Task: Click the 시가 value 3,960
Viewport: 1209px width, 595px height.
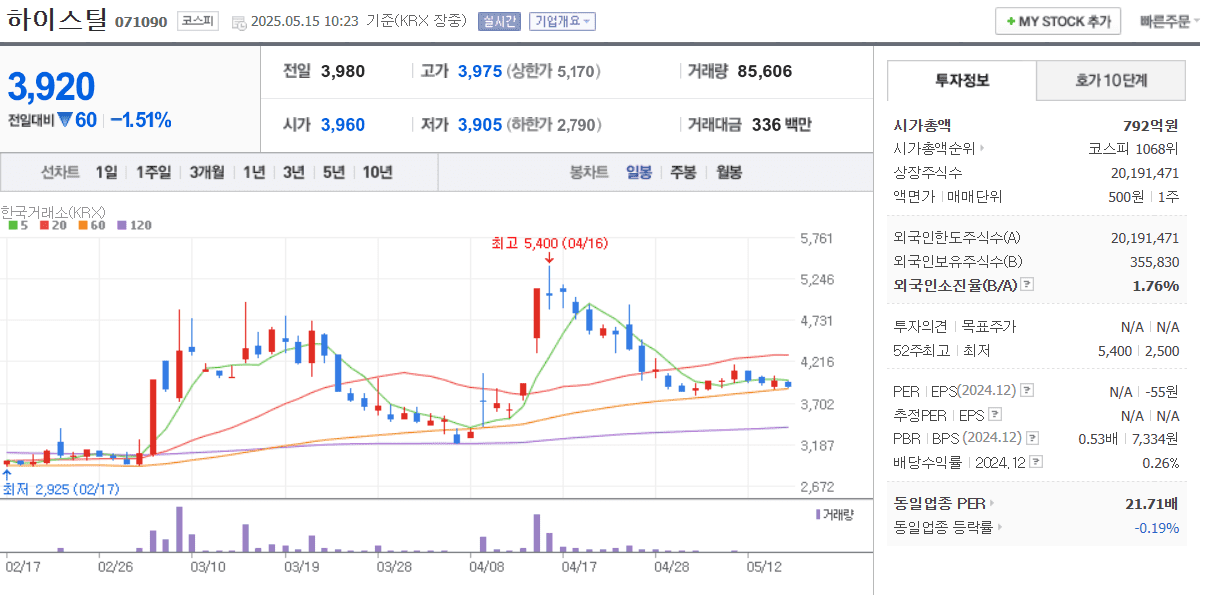Action: 343,125
